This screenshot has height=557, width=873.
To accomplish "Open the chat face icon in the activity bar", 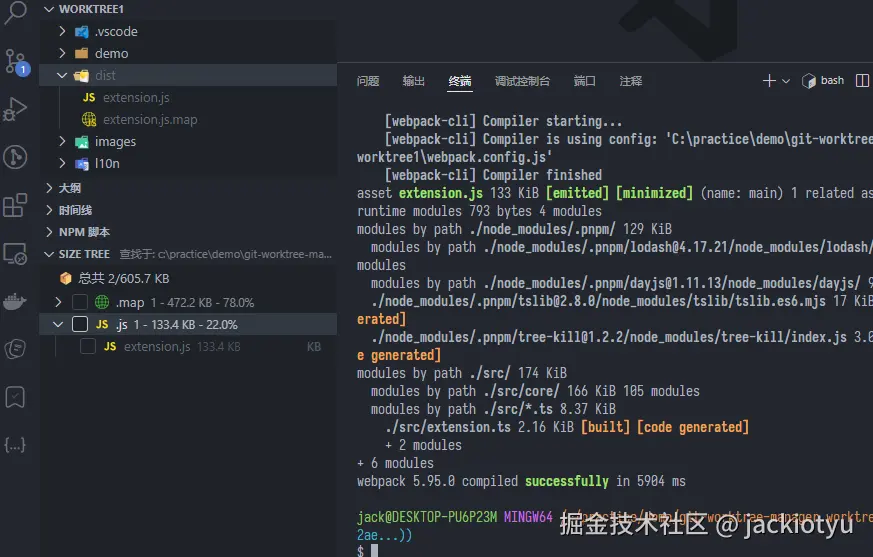I will point(15,349).
